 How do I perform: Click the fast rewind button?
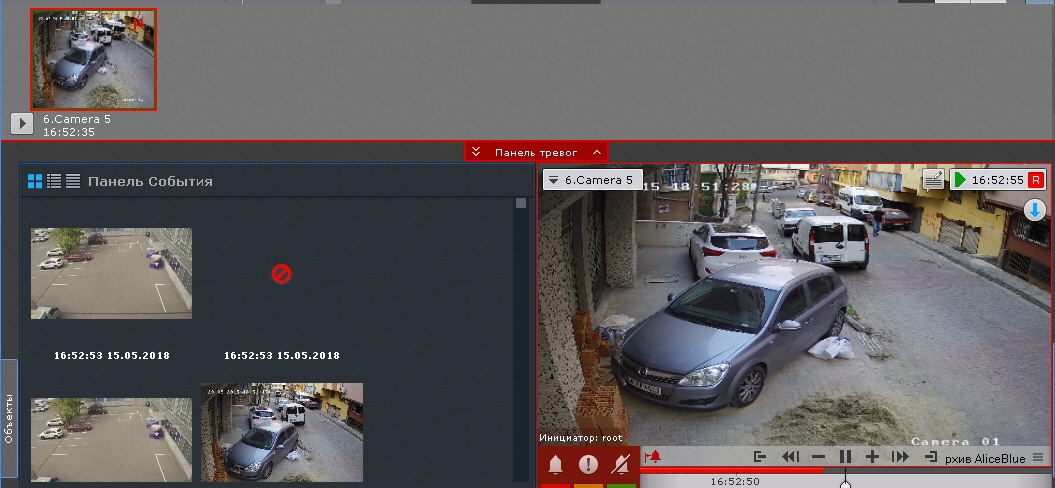790,457
